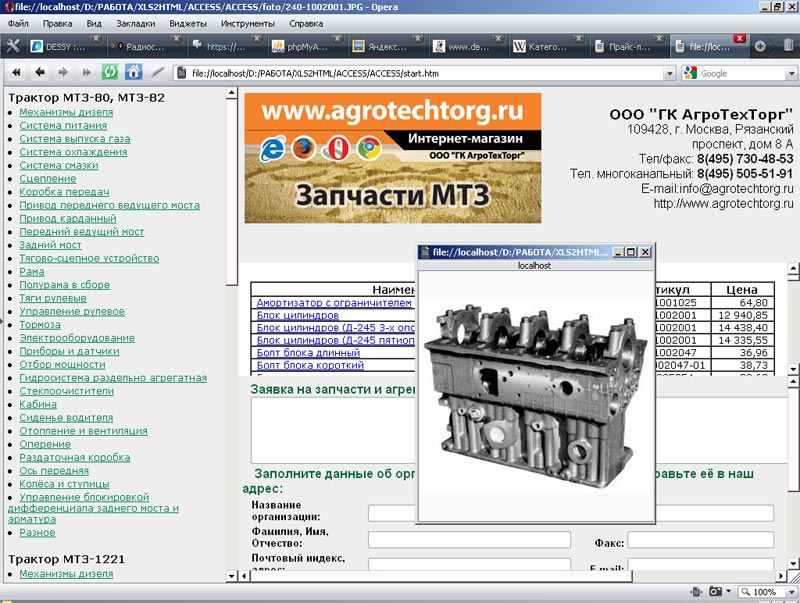Maximize the localhost image popup window
This screenshot has height=603, width=800.
[631, 252]
